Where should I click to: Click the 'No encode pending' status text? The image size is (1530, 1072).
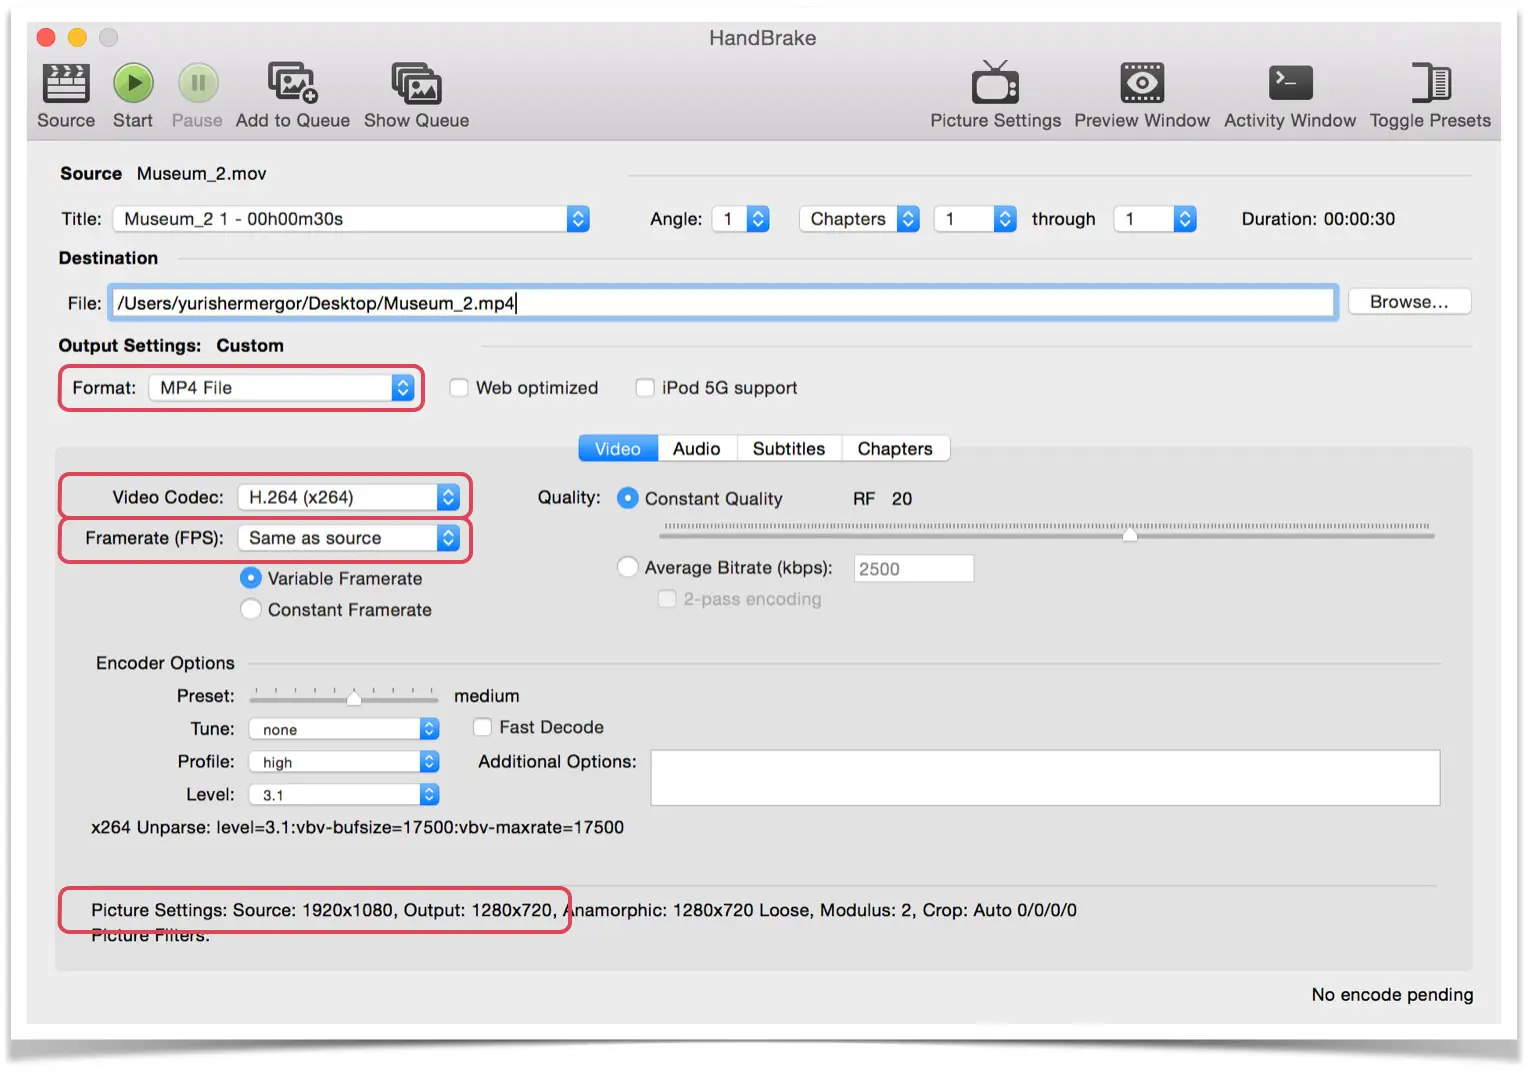click(x=1392, y=994)
